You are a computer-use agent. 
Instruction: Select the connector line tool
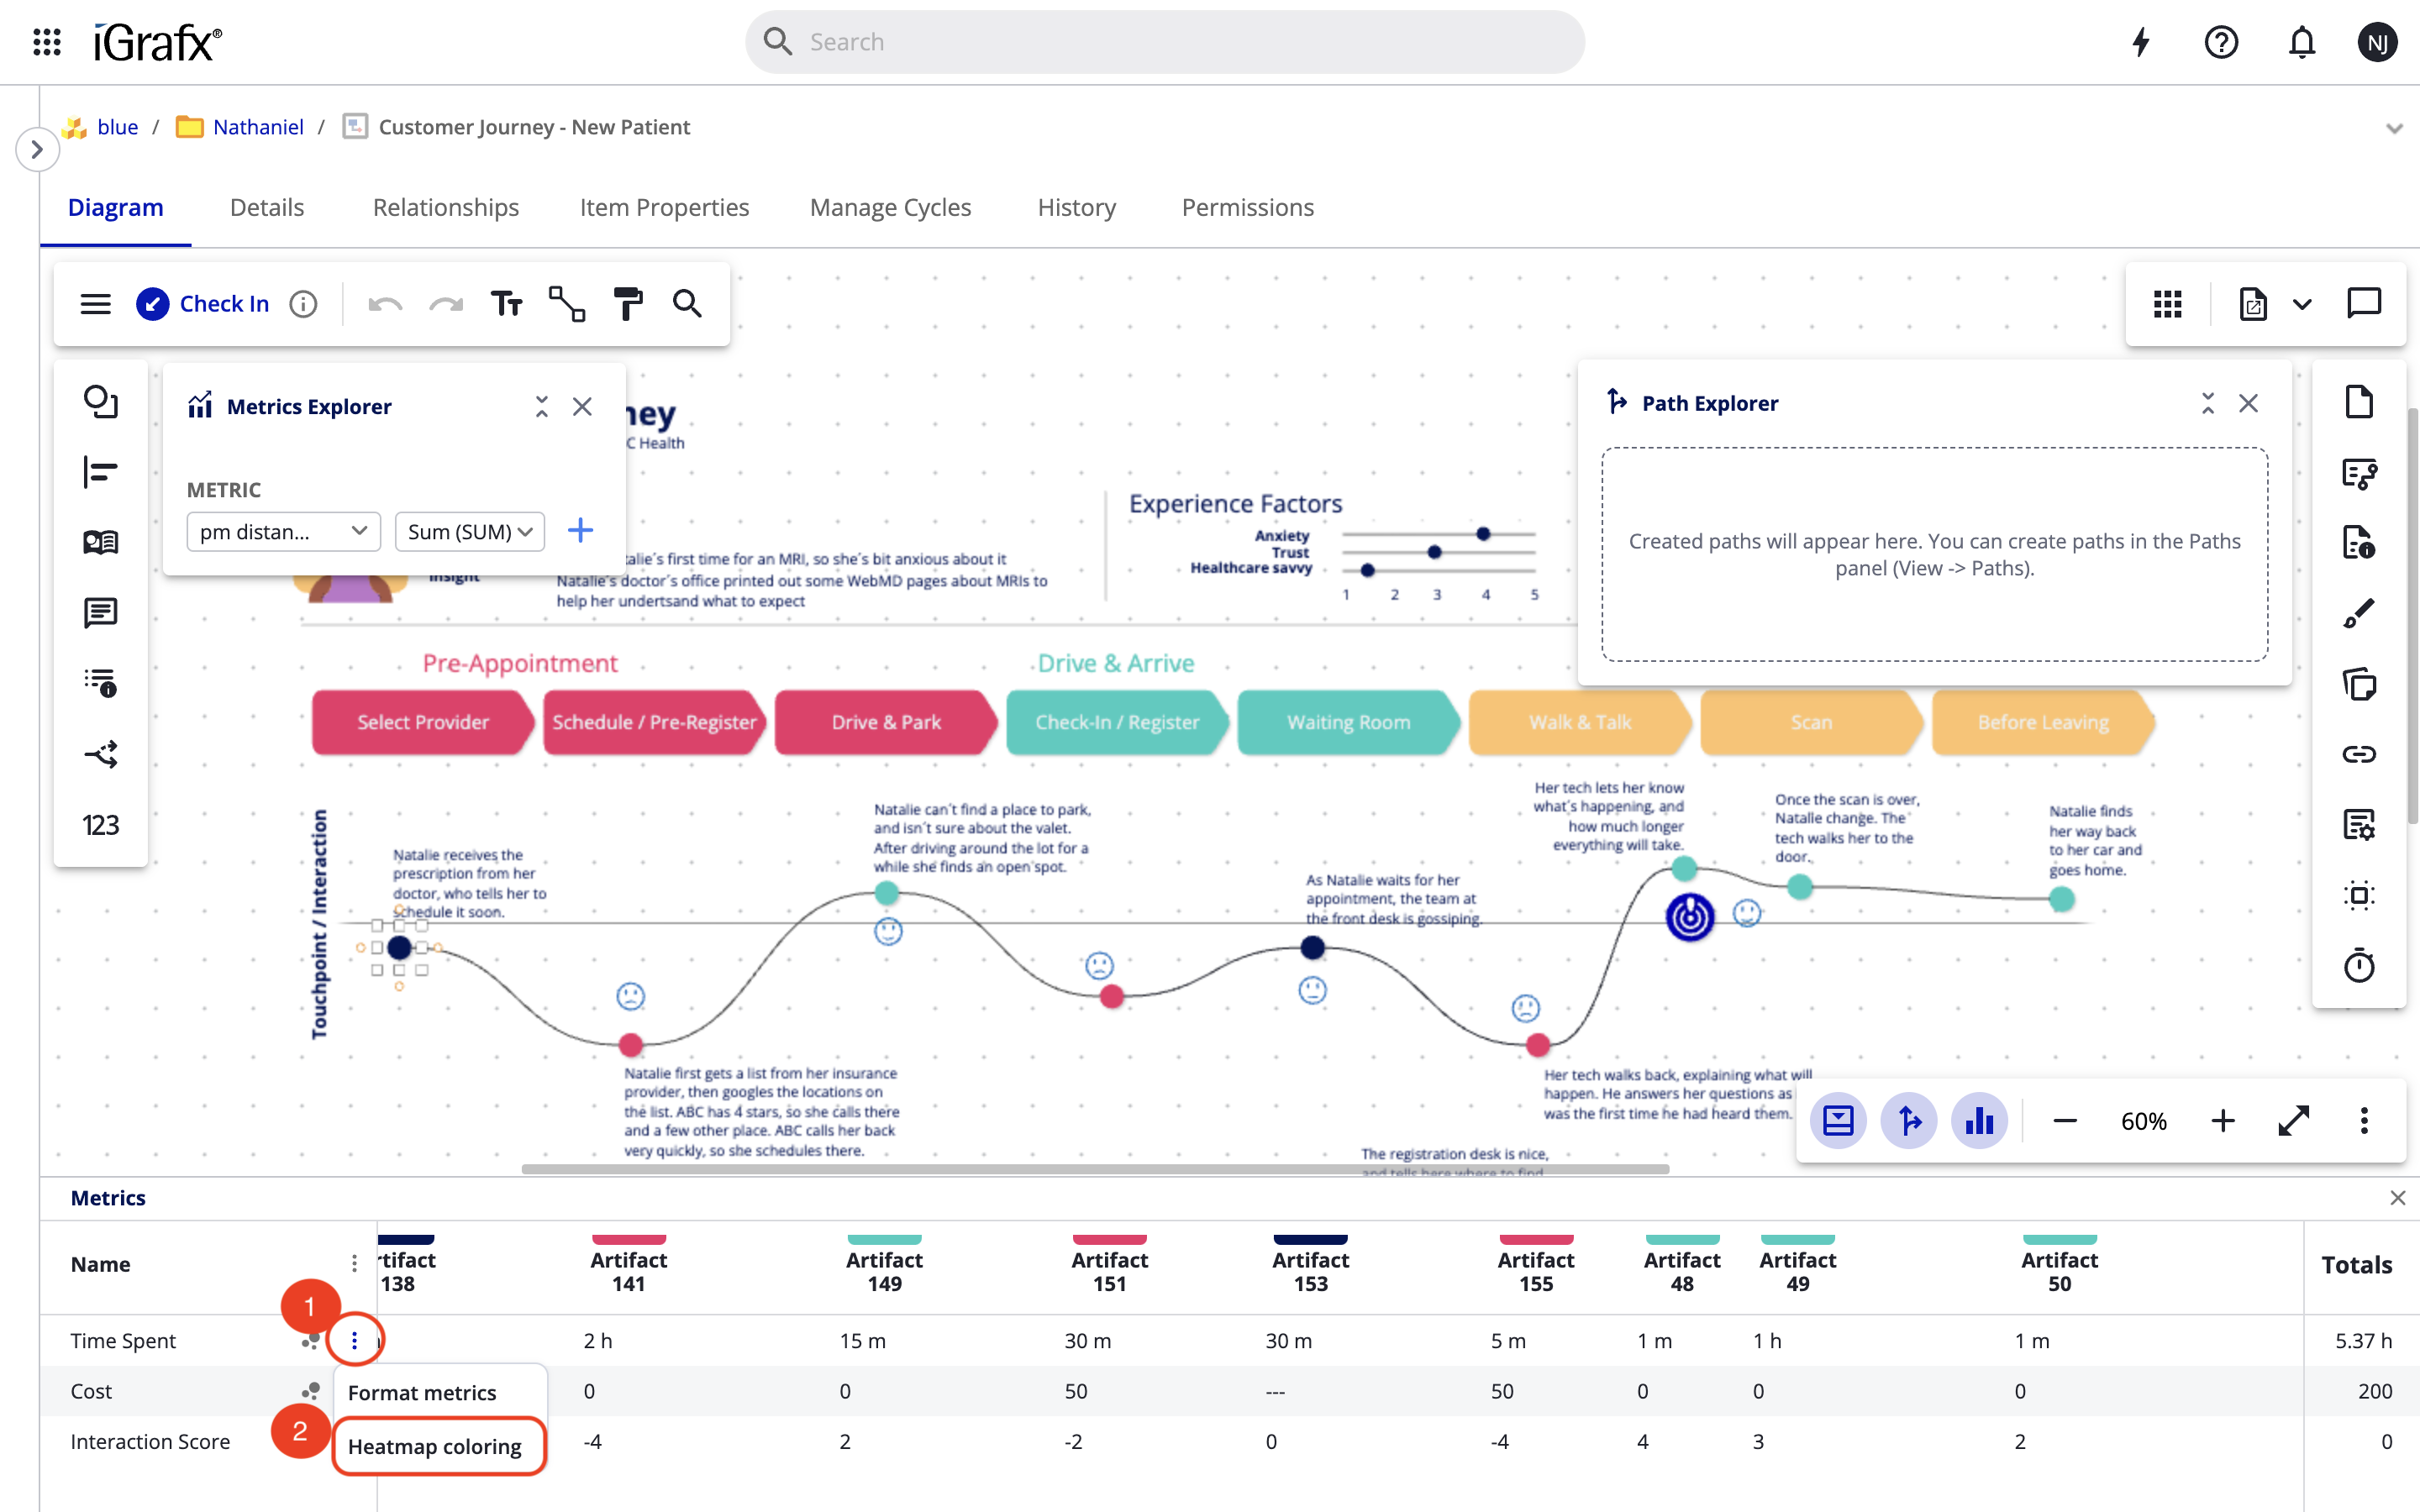click(567, 304)
